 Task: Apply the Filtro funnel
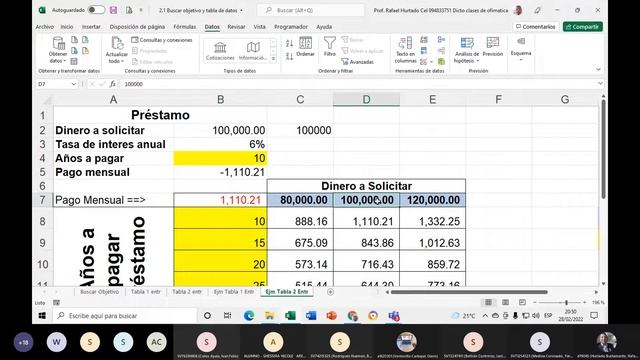[329, 47]
